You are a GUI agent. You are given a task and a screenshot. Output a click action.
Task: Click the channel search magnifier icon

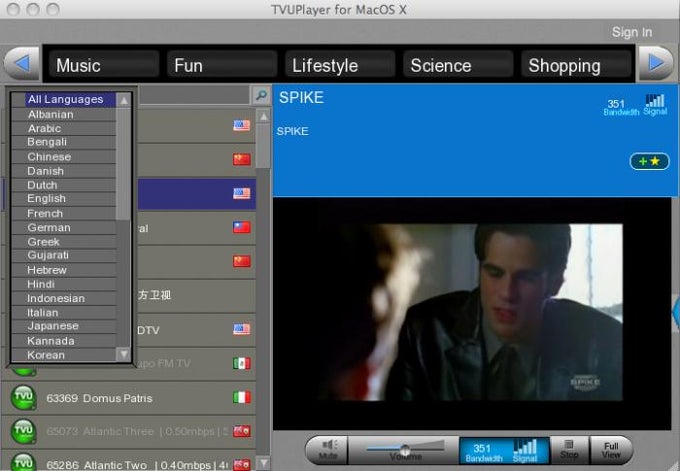pos(261,95)
